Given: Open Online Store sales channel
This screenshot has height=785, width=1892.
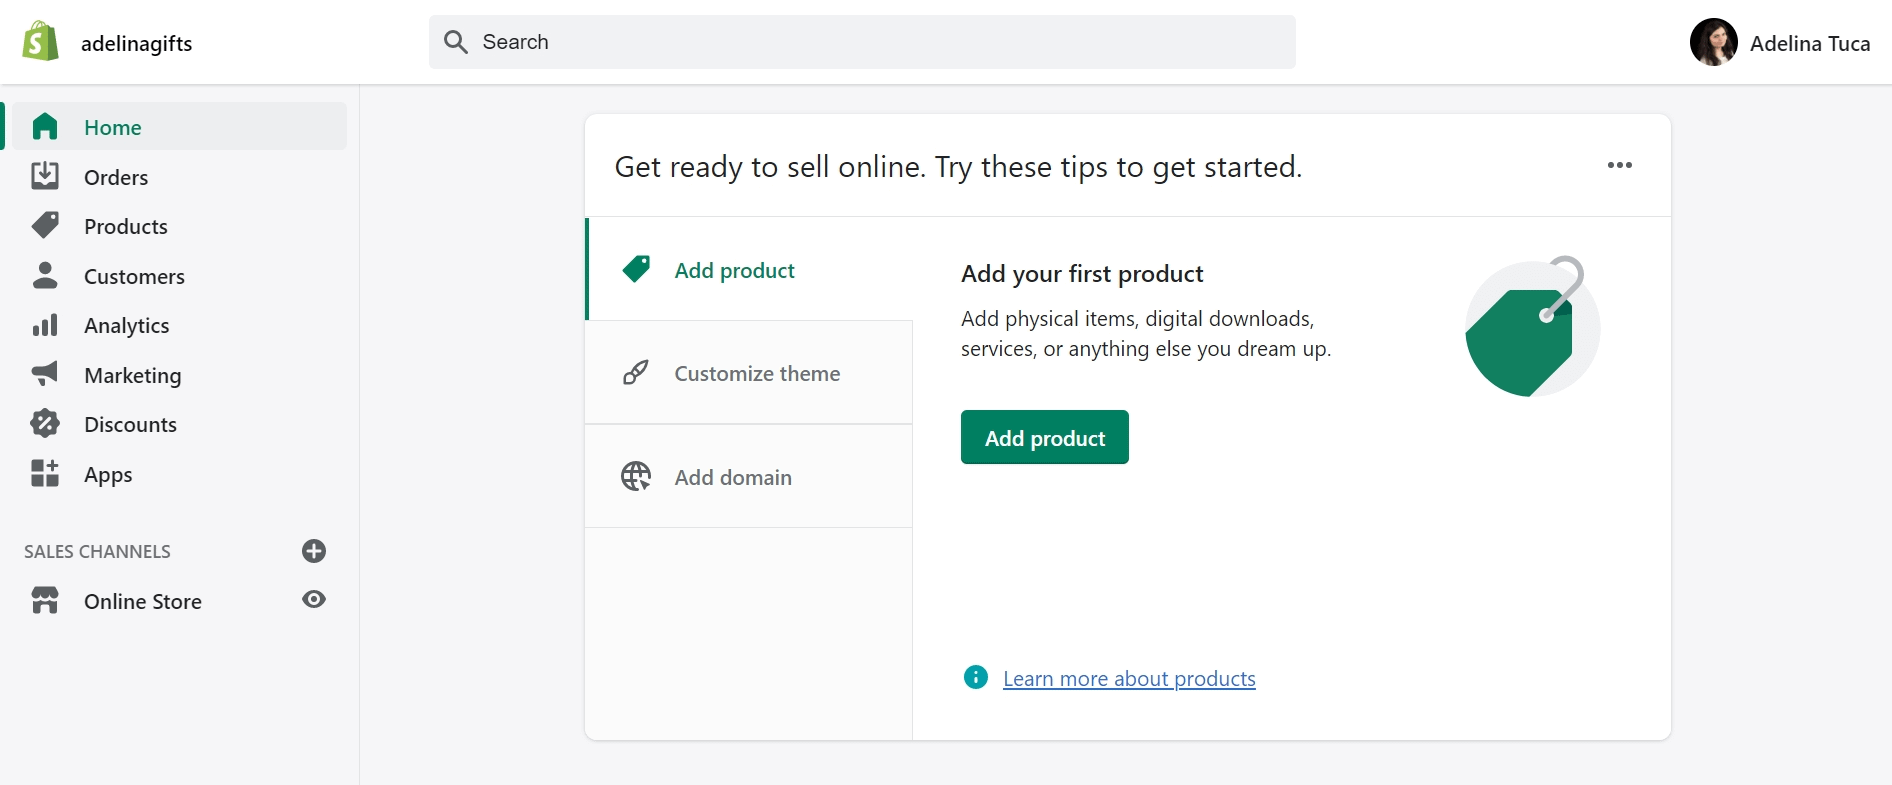Looking at the screenshot, I should click(143, 601).
